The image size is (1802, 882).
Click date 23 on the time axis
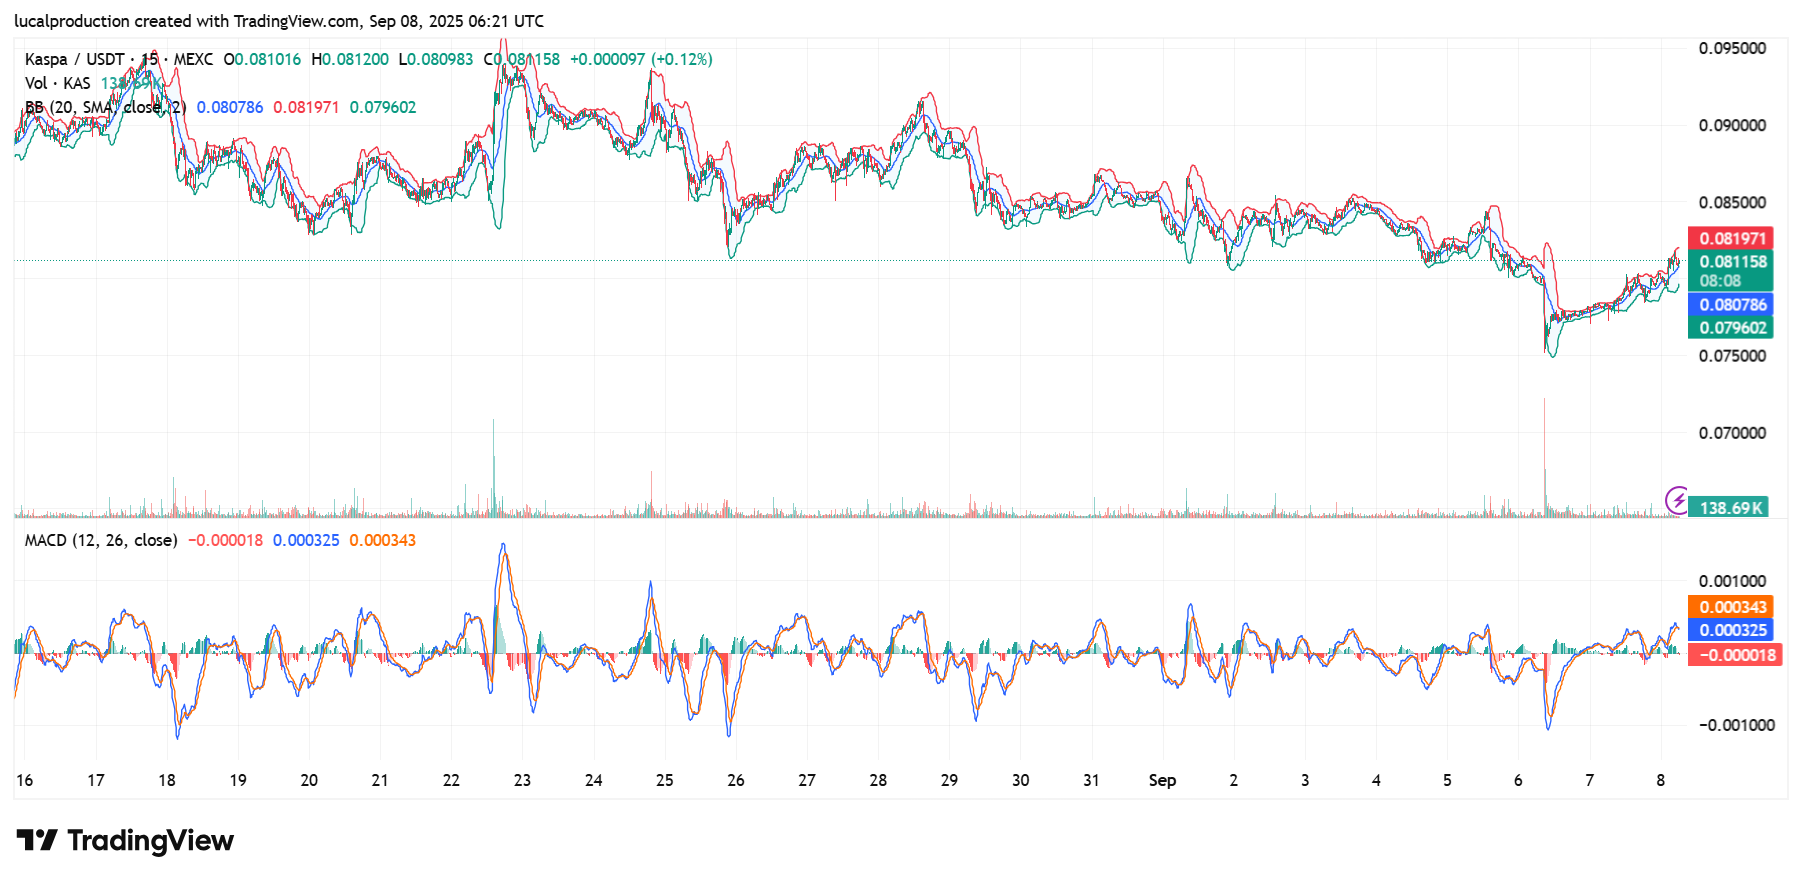coord(522,780)
